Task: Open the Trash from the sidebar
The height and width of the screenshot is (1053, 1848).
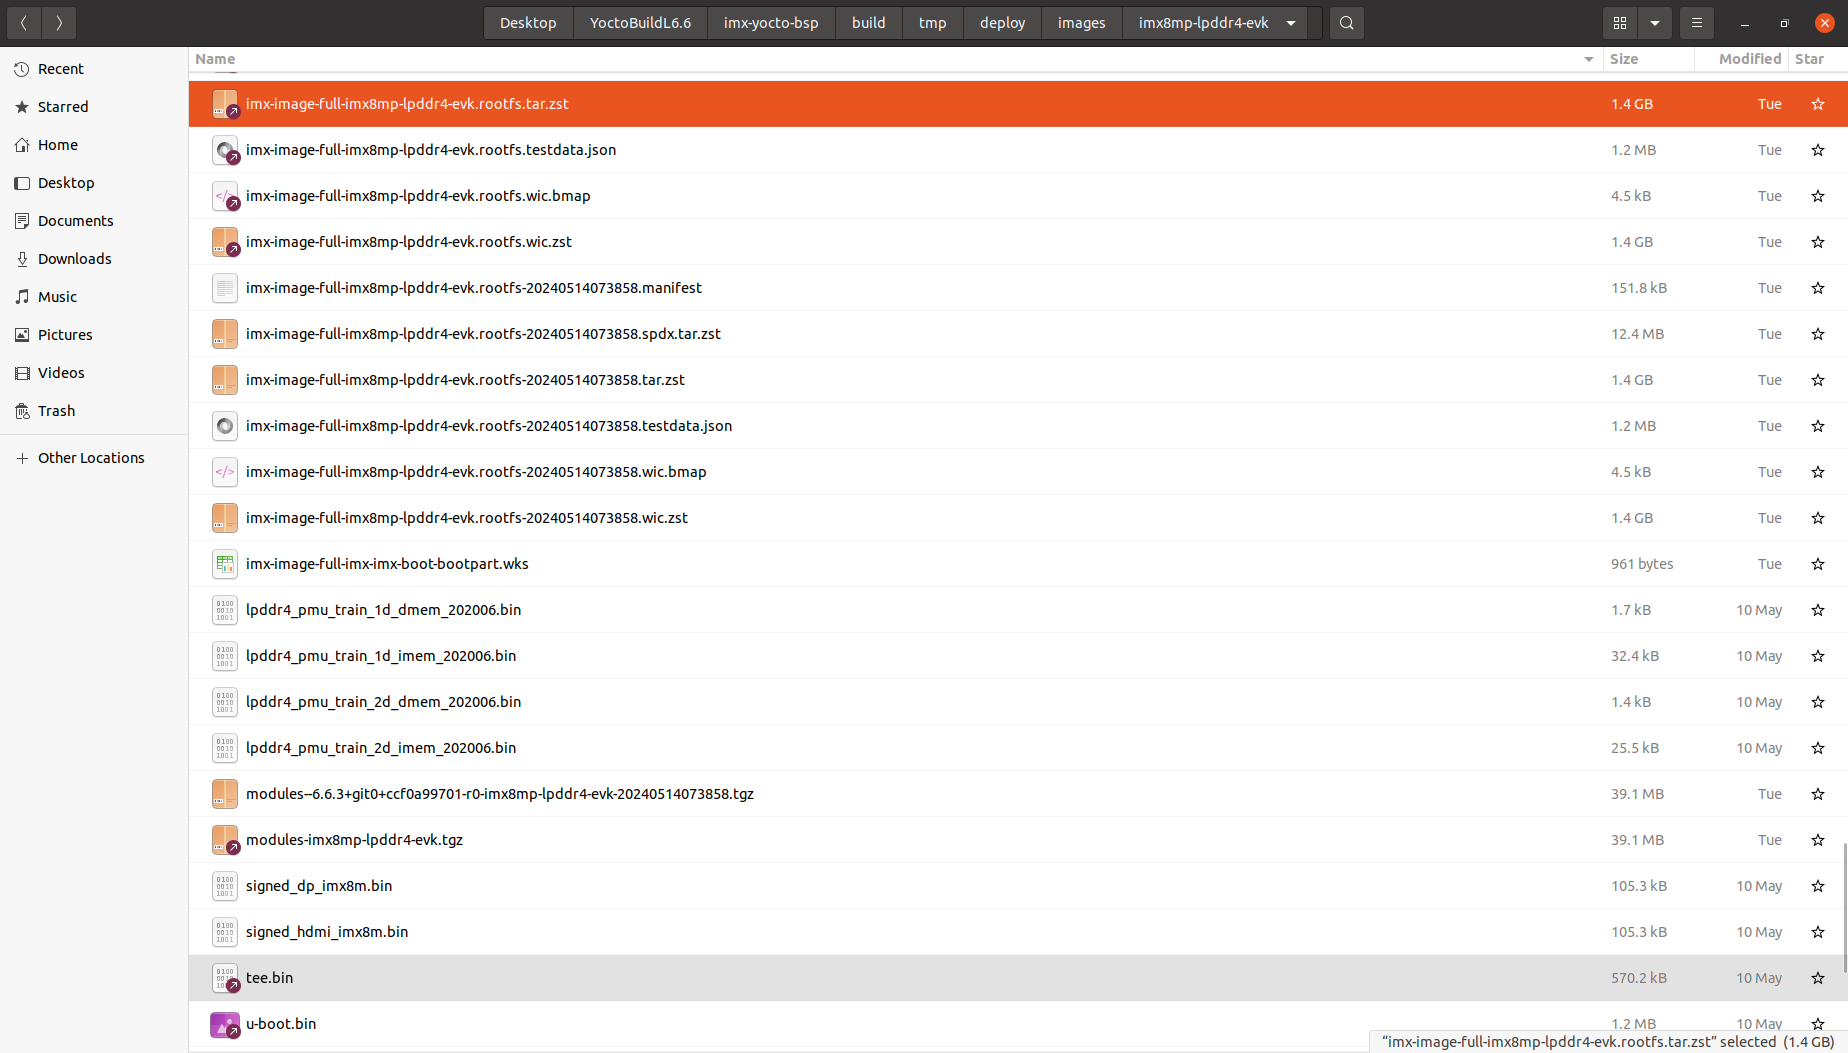Action: point(56,410)
